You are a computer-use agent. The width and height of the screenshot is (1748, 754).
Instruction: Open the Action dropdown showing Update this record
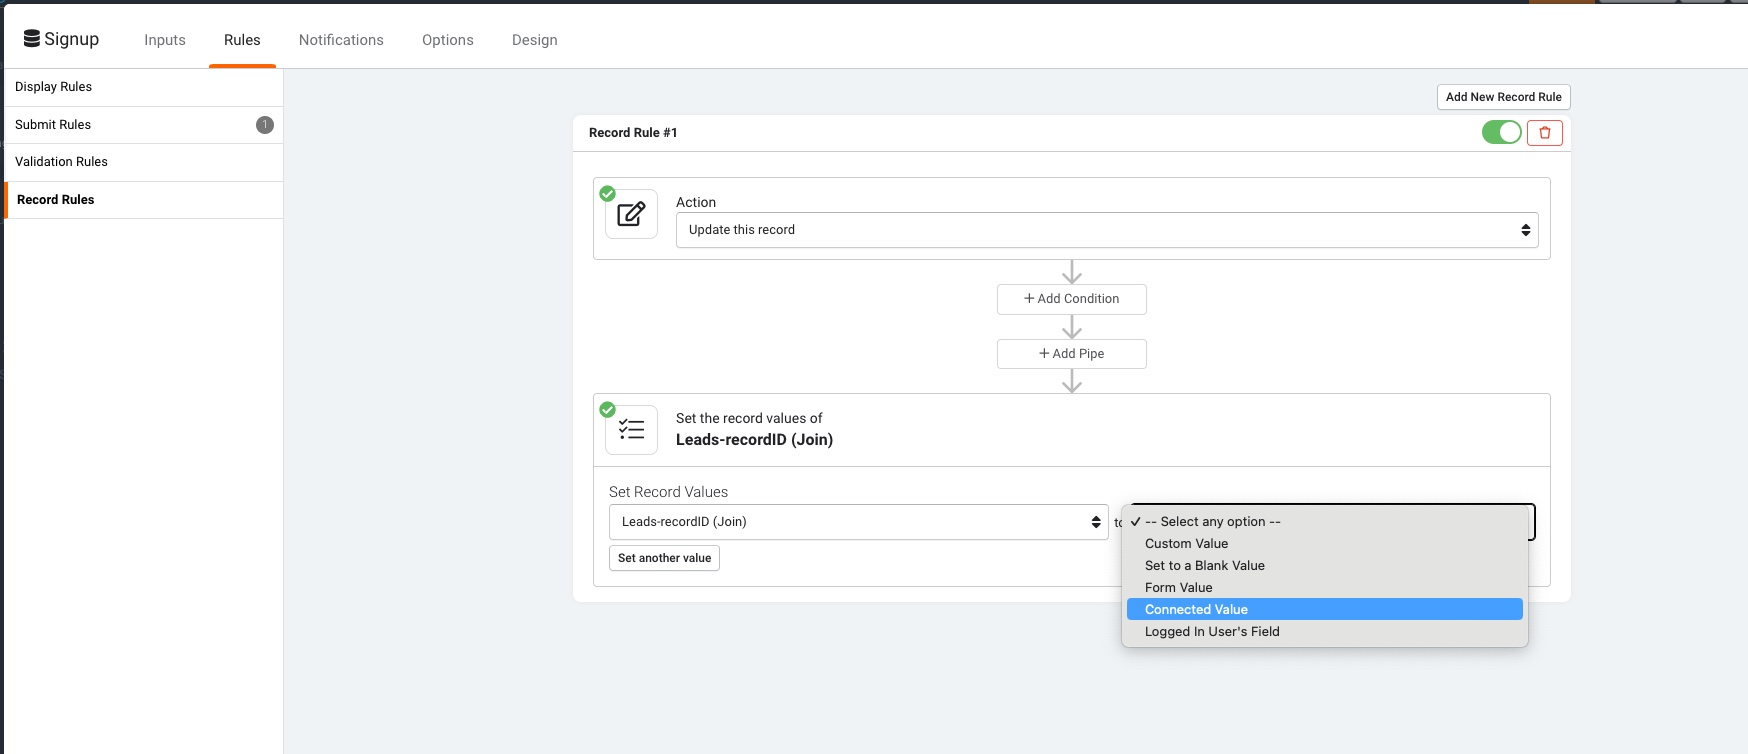tap(1107, 230)
